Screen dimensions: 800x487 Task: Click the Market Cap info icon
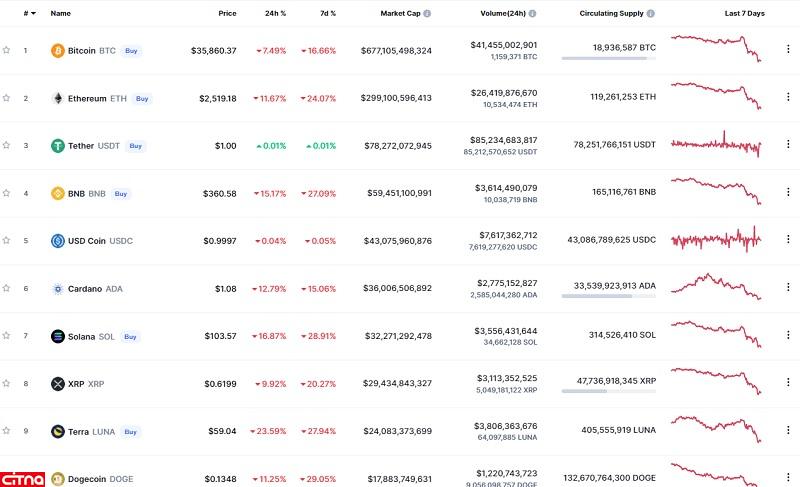click(427, 14)
